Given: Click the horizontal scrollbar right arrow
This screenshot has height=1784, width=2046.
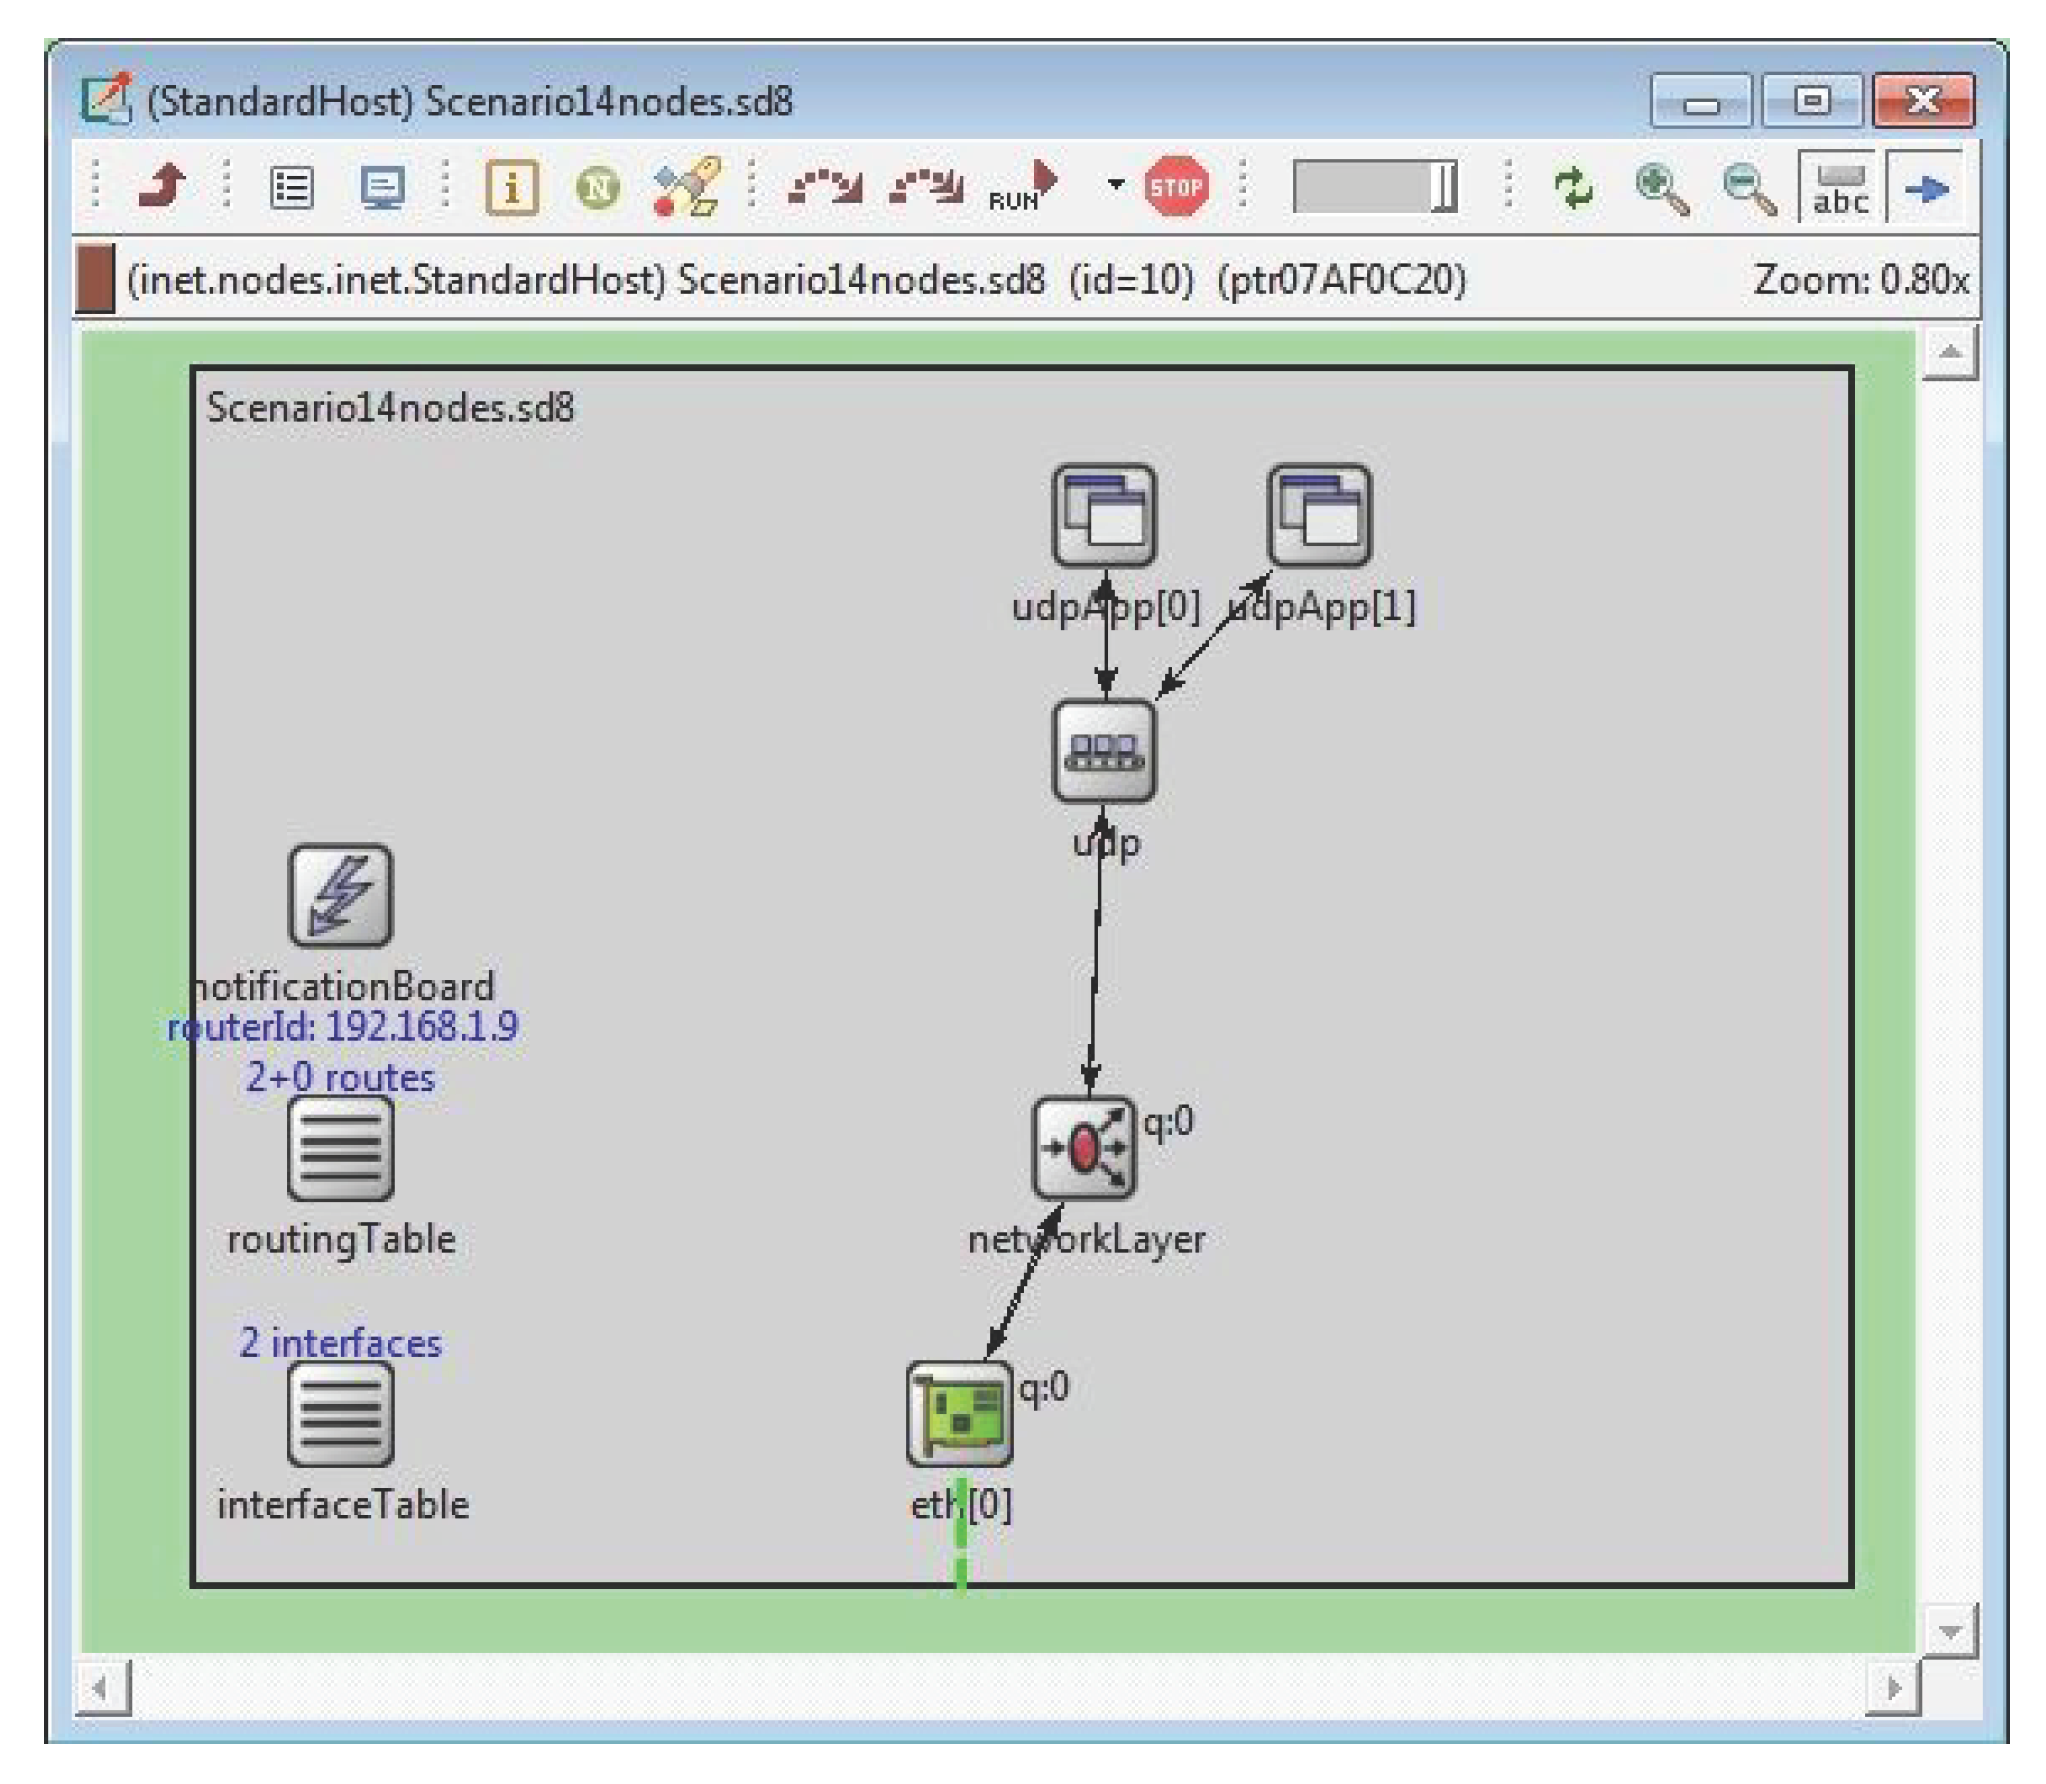Looking at the screenshot, I should 1893,1689.
